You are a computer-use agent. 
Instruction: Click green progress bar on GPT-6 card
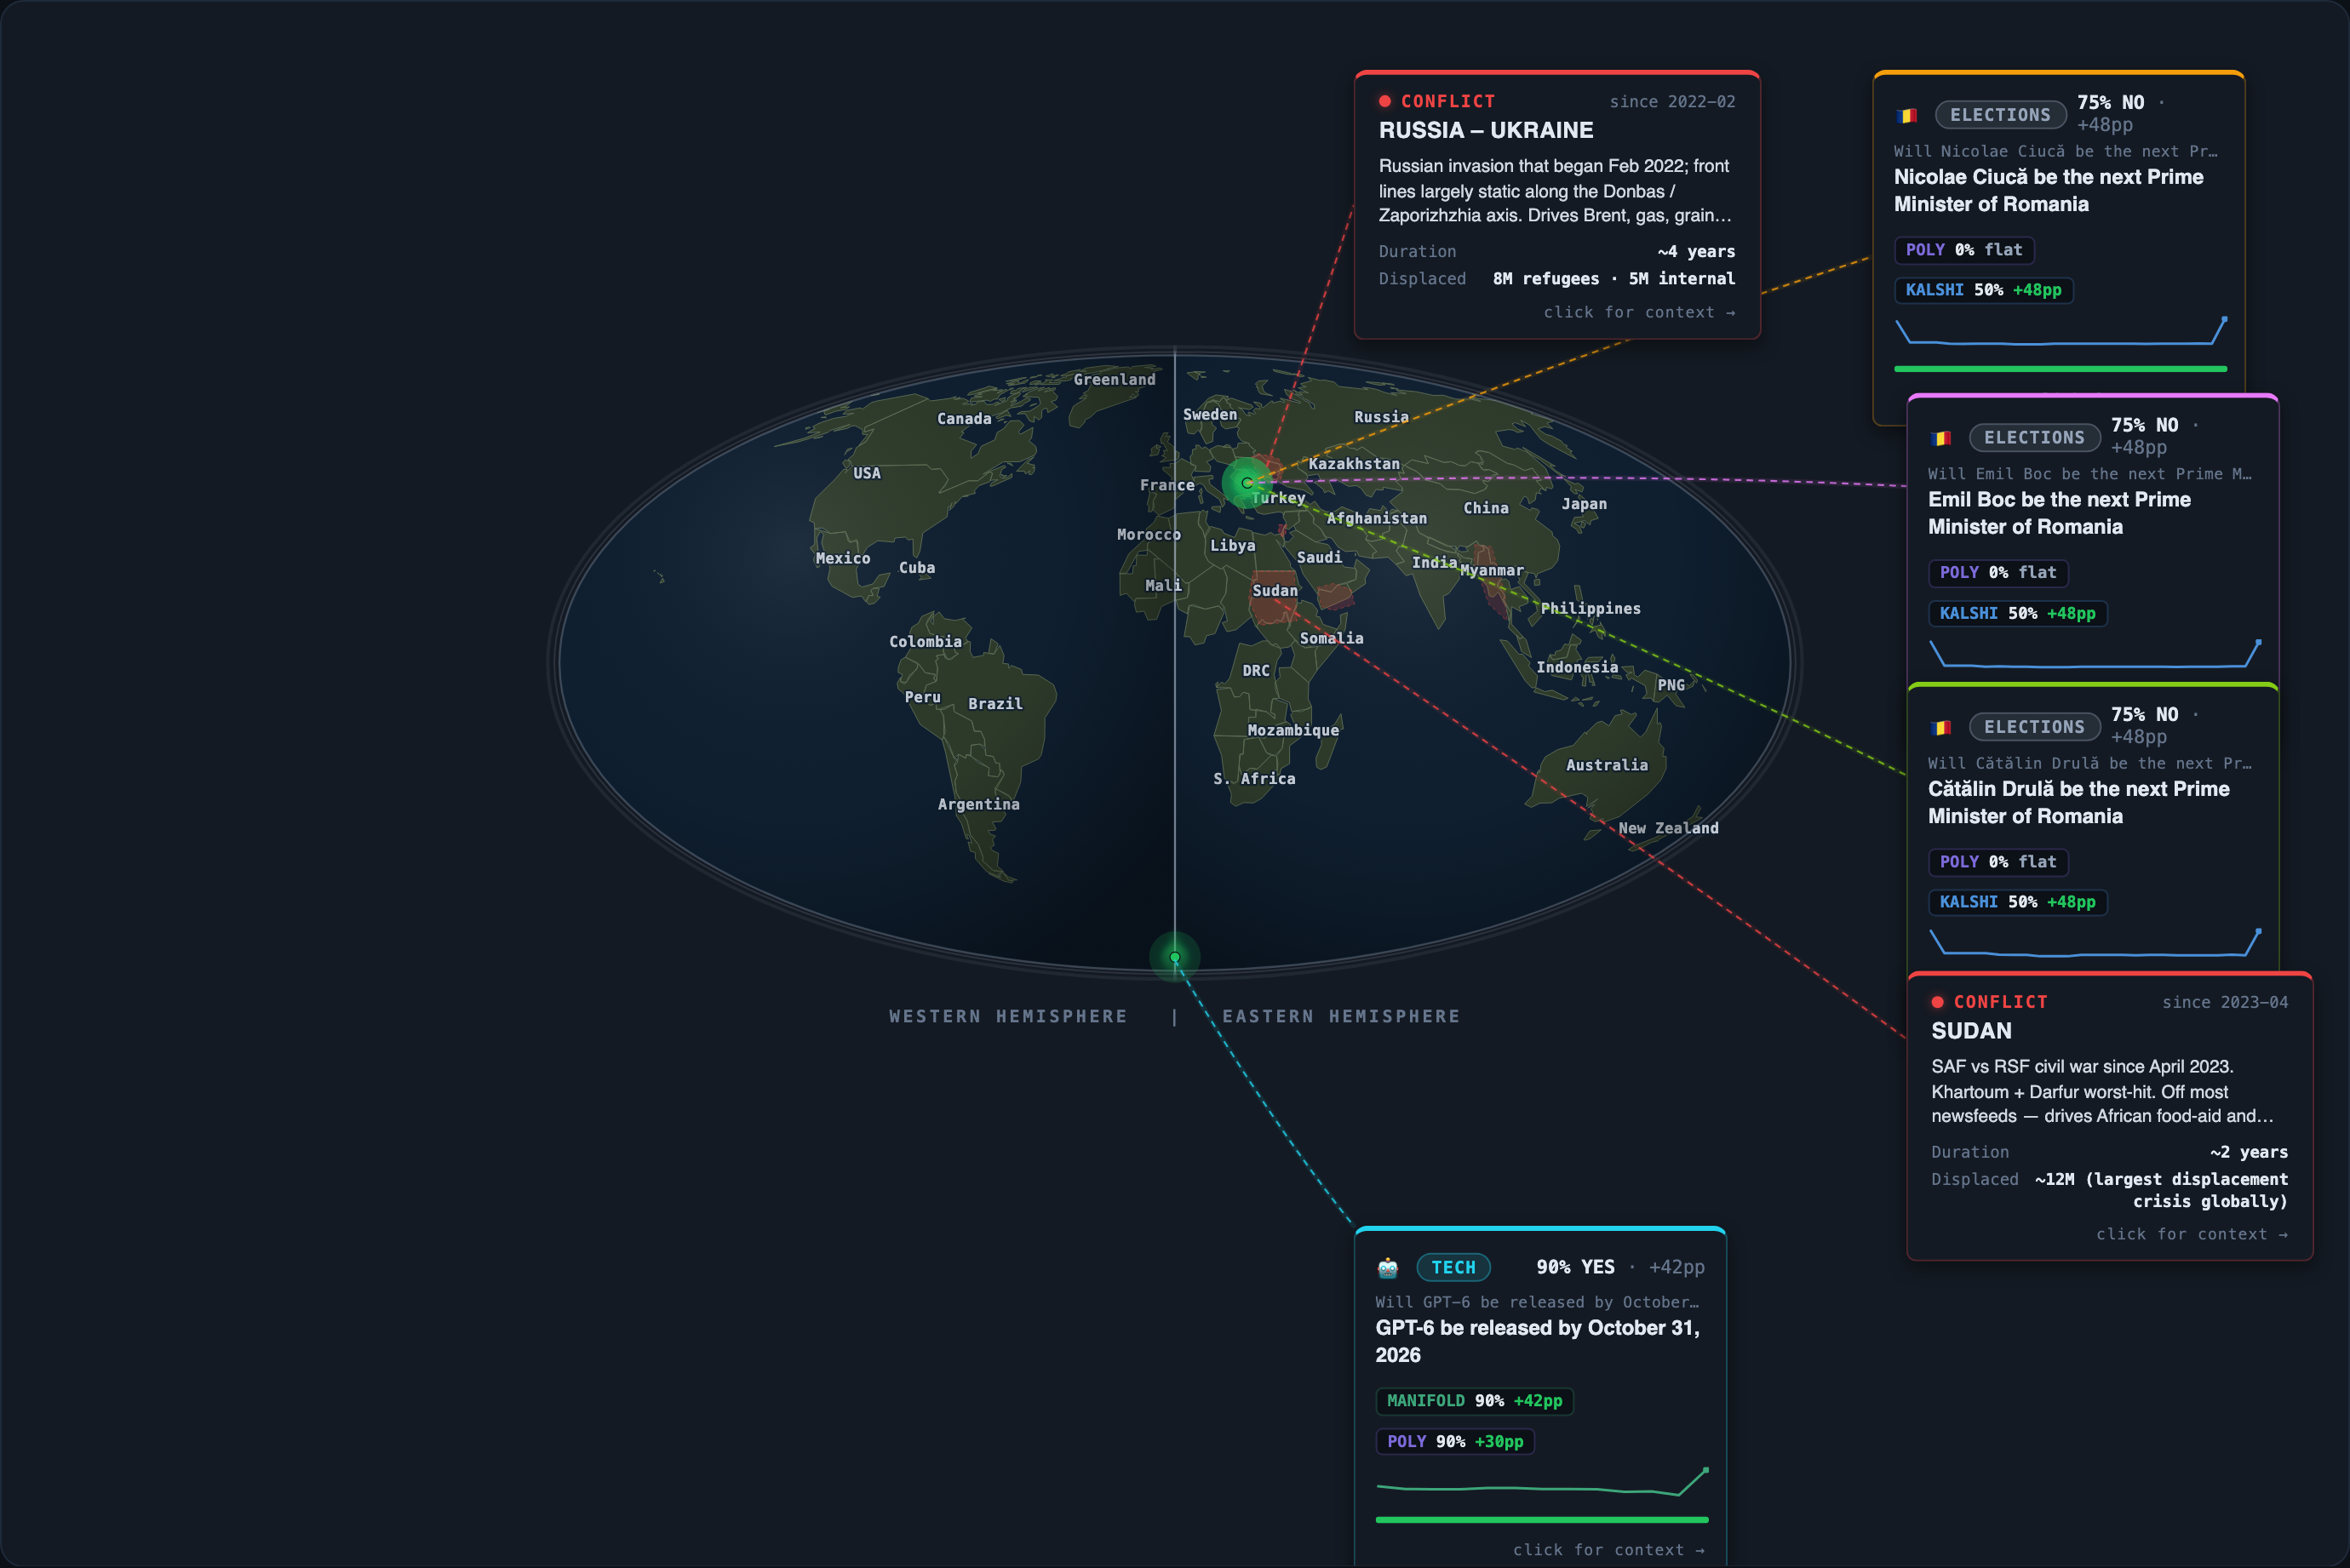[1542, 1520]
